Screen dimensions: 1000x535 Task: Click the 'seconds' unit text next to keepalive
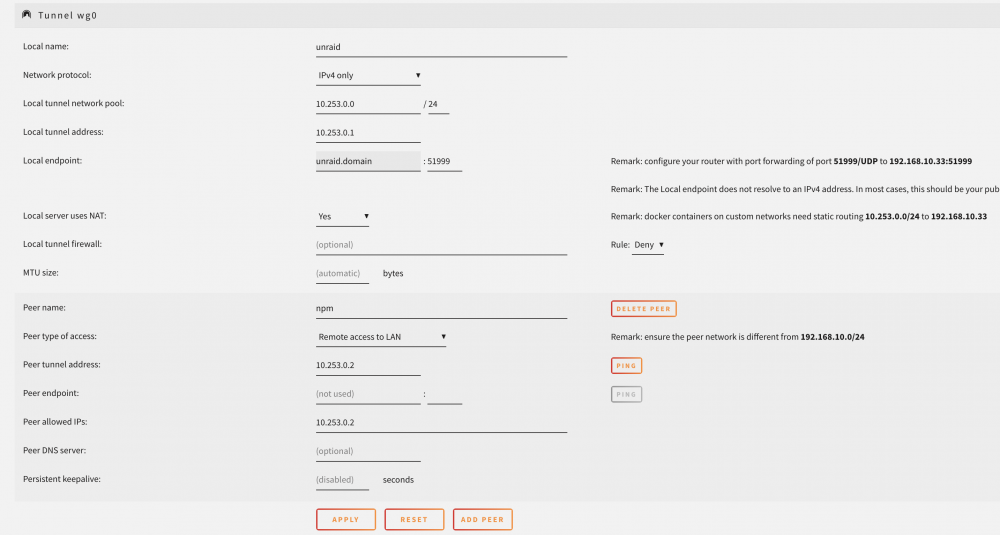coord(398,480)
